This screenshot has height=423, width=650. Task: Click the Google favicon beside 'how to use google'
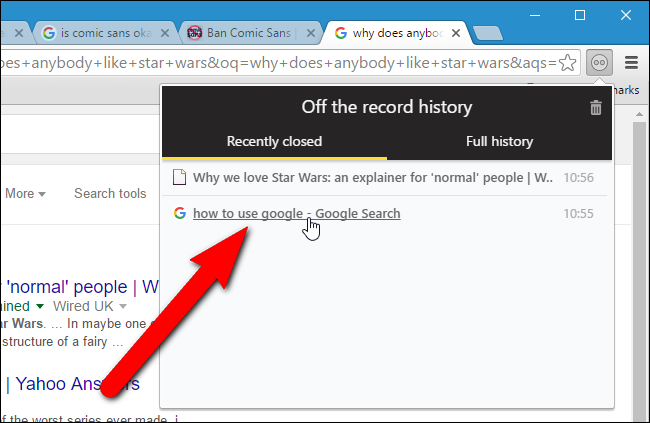coord(180,213)
